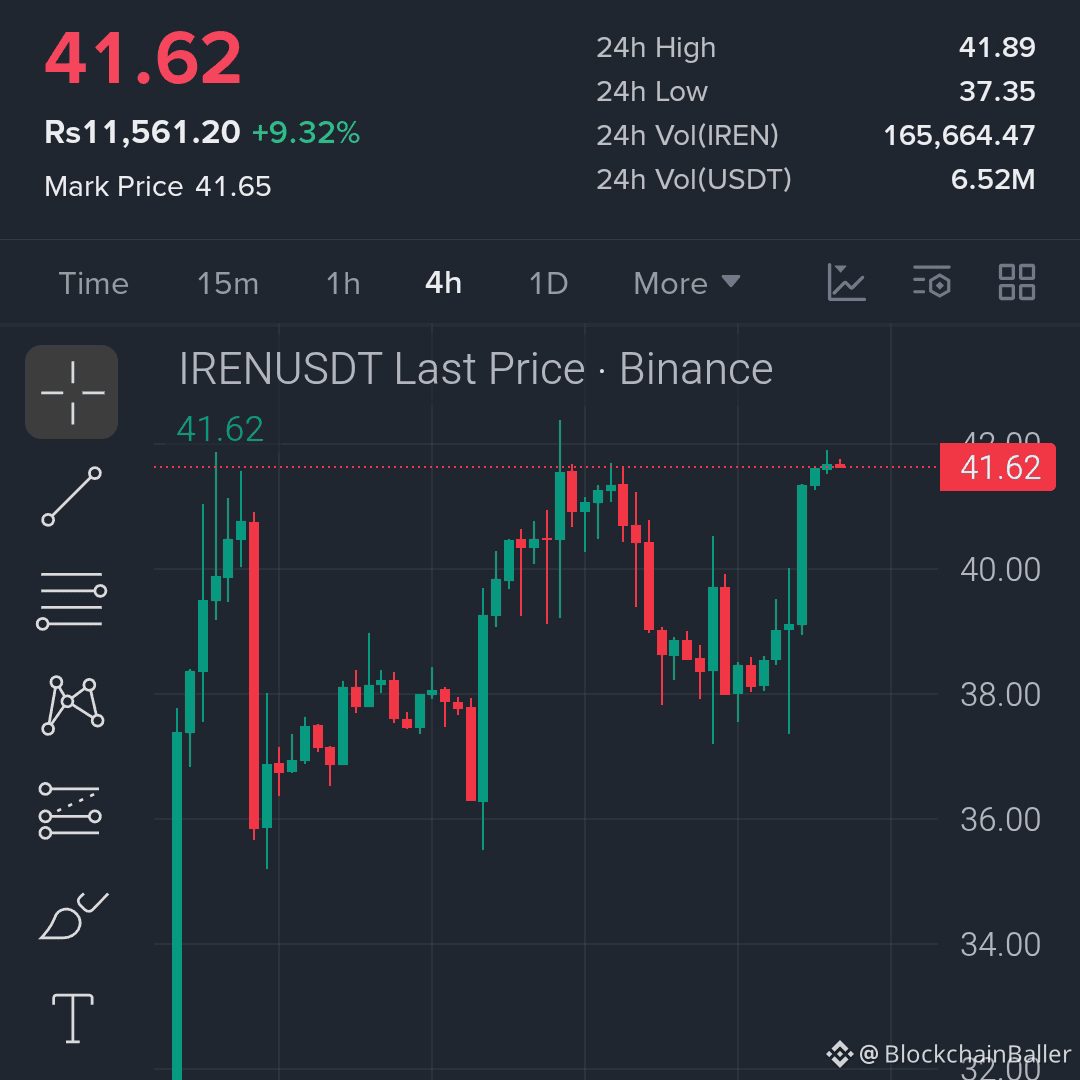Click the 24h Vol(IREN) value 165,664.47
This screenshot has width=1080, height=1080.
[959, 136]
